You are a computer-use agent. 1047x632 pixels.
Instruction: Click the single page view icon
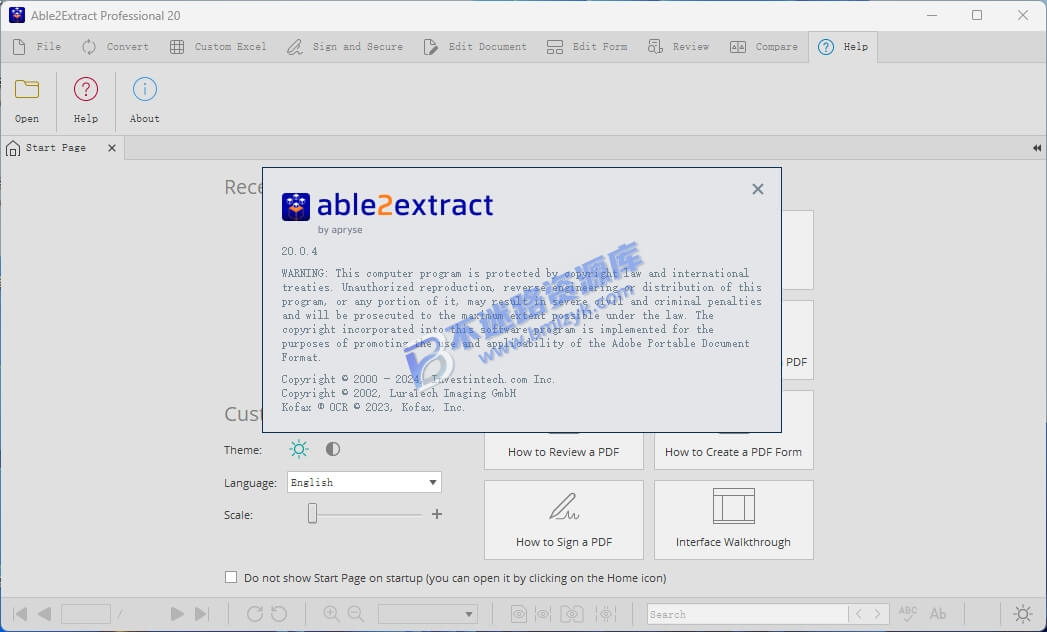pos(518,614)
